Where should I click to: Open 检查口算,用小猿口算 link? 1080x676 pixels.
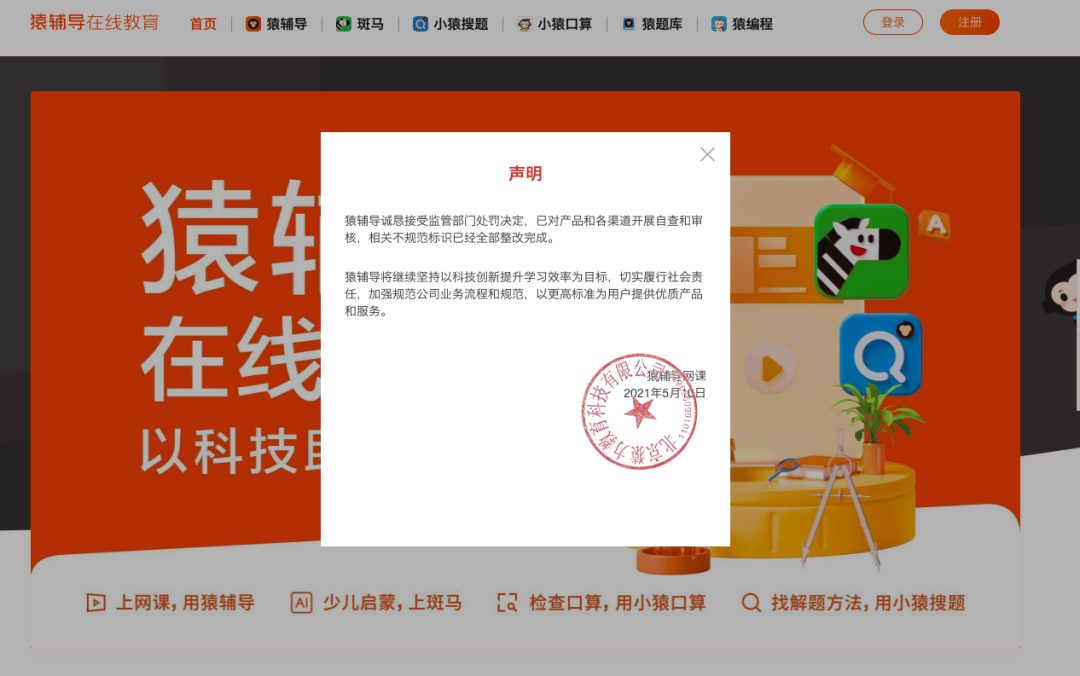(617, 603)
